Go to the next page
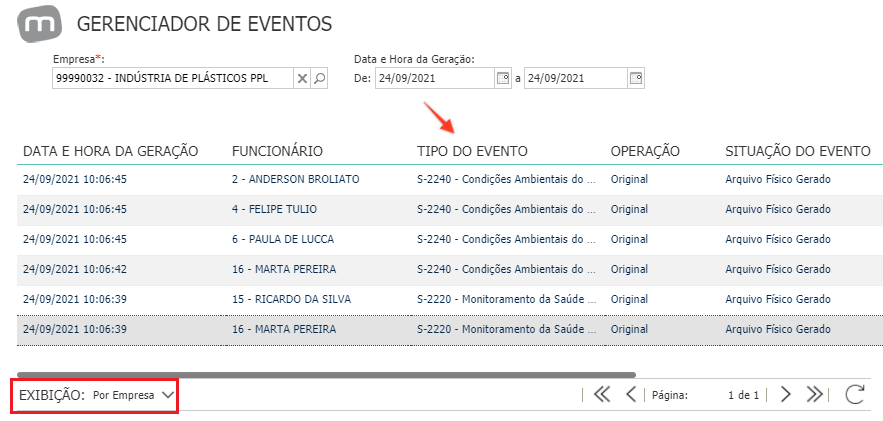 coord(786,395)
